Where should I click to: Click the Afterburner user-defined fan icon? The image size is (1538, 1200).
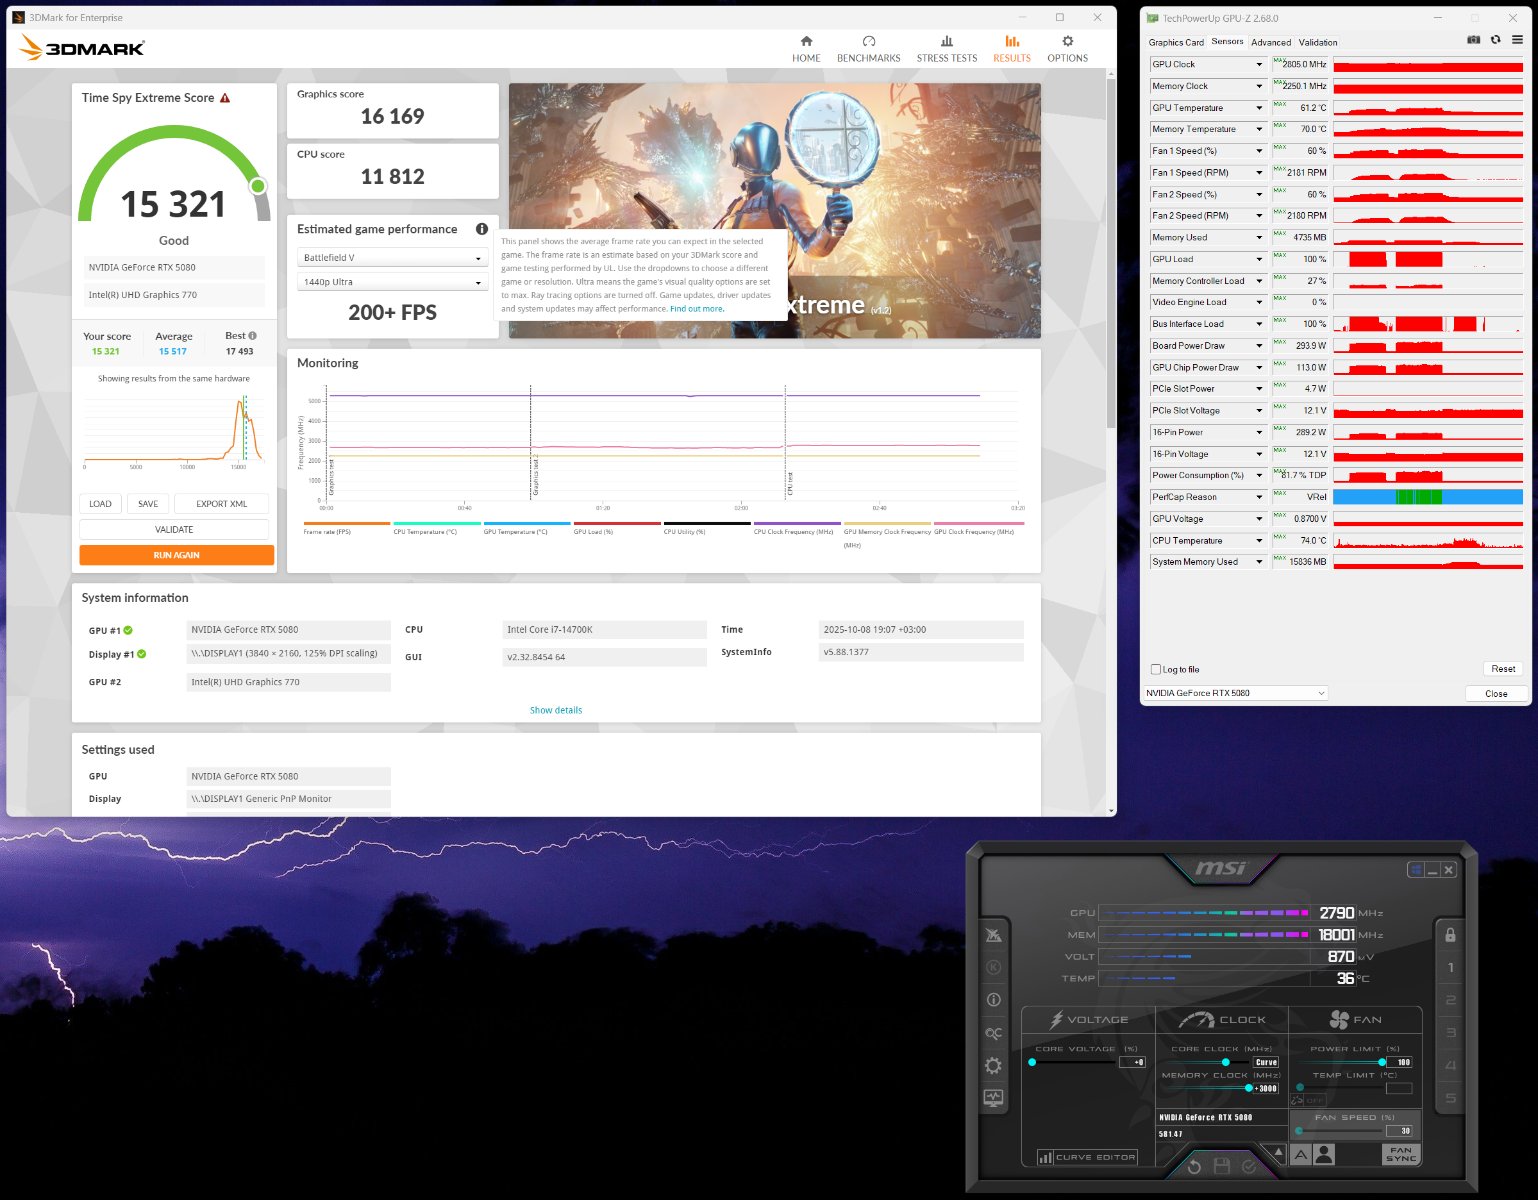point(1325,1154)
